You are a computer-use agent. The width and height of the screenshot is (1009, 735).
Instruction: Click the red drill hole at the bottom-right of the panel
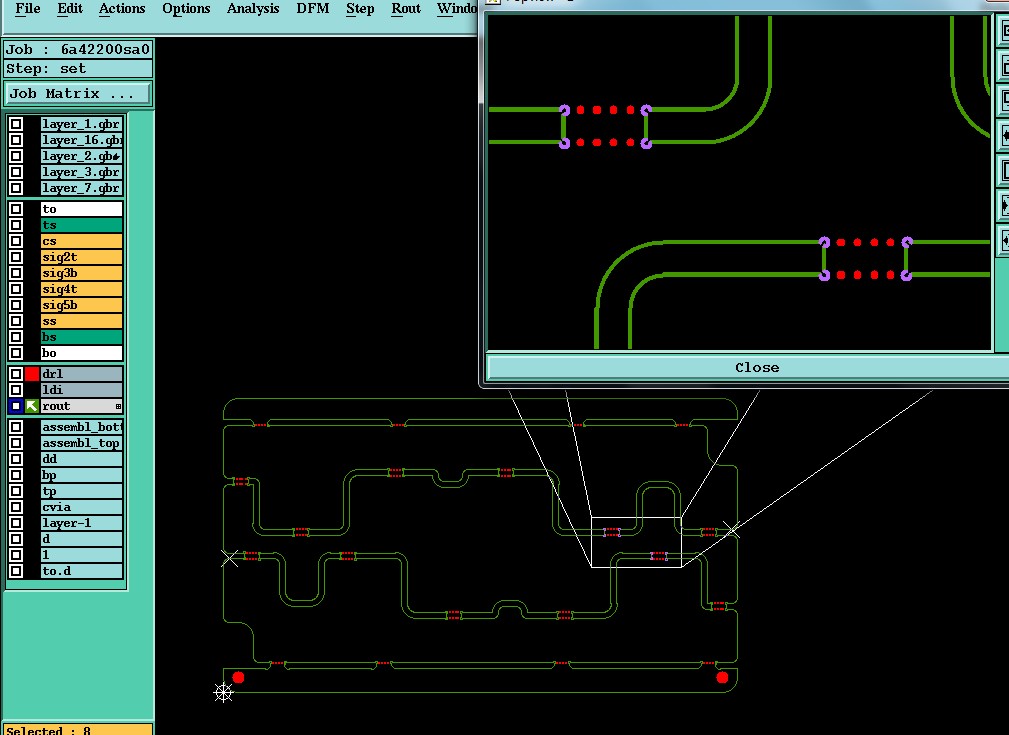tap(722, 677)
